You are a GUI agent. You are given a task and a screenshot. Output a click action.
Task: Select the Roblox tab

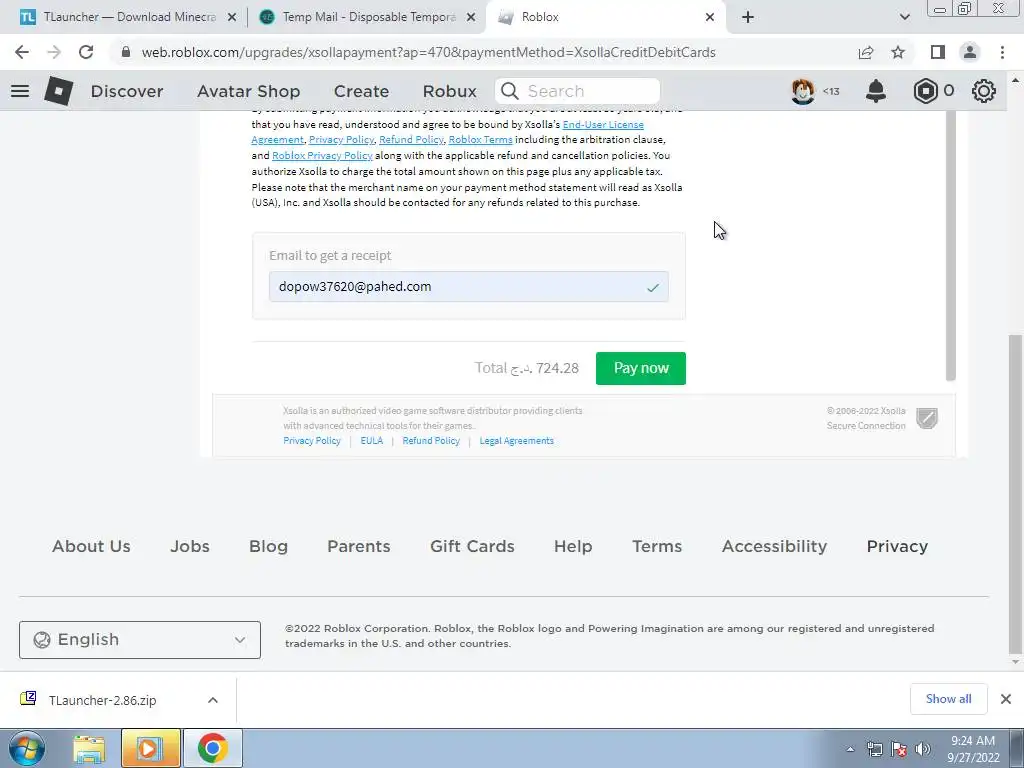[x=604, y=17]
